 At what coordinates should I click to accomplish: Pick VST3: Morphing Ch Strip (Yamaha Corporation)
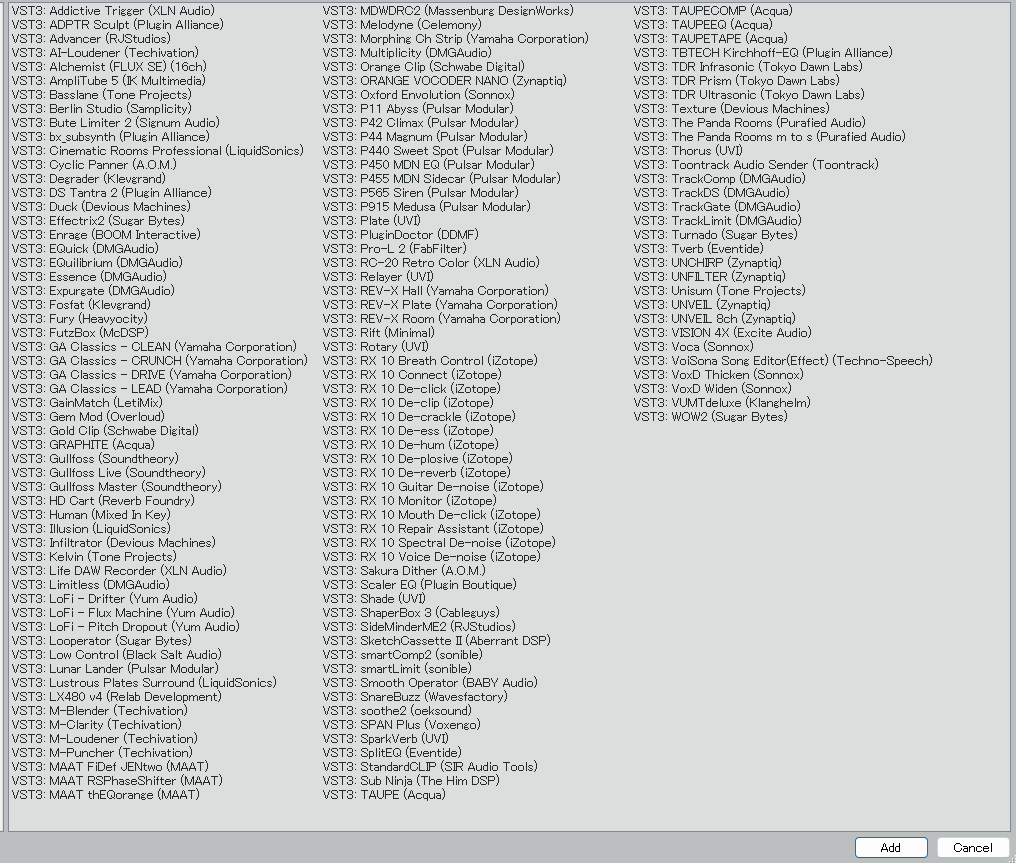click(456, 38)
